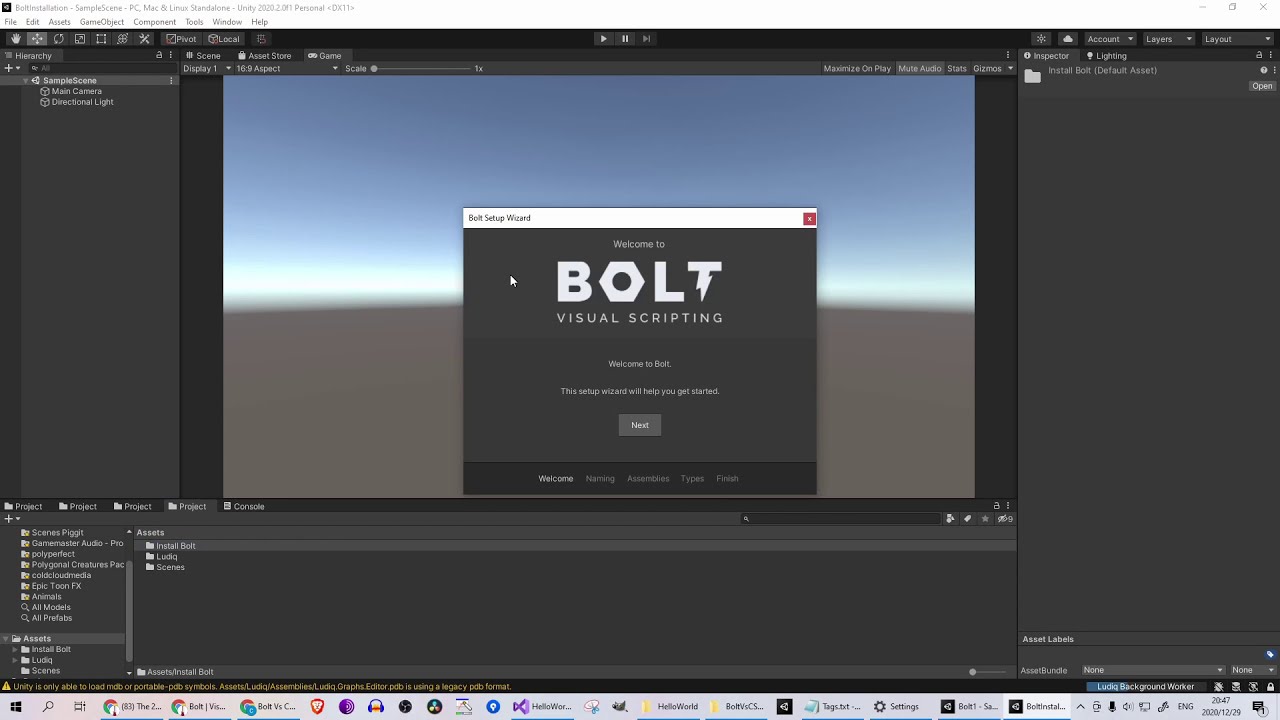1280x720 pixels.
Task: Lock the Project panel
Action: point(996,506)
